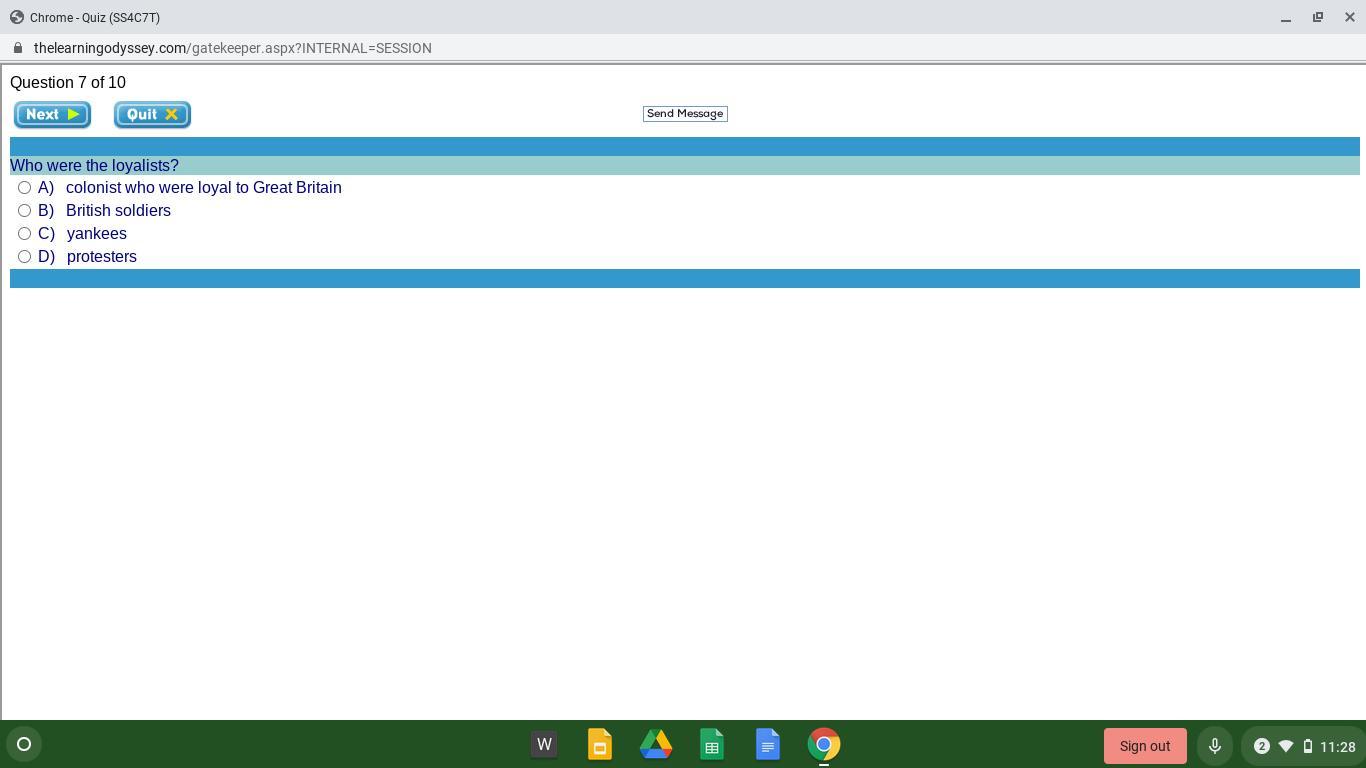Launch Google Docs from the shelf
The image size is (1366, 768).
(768, 744)
